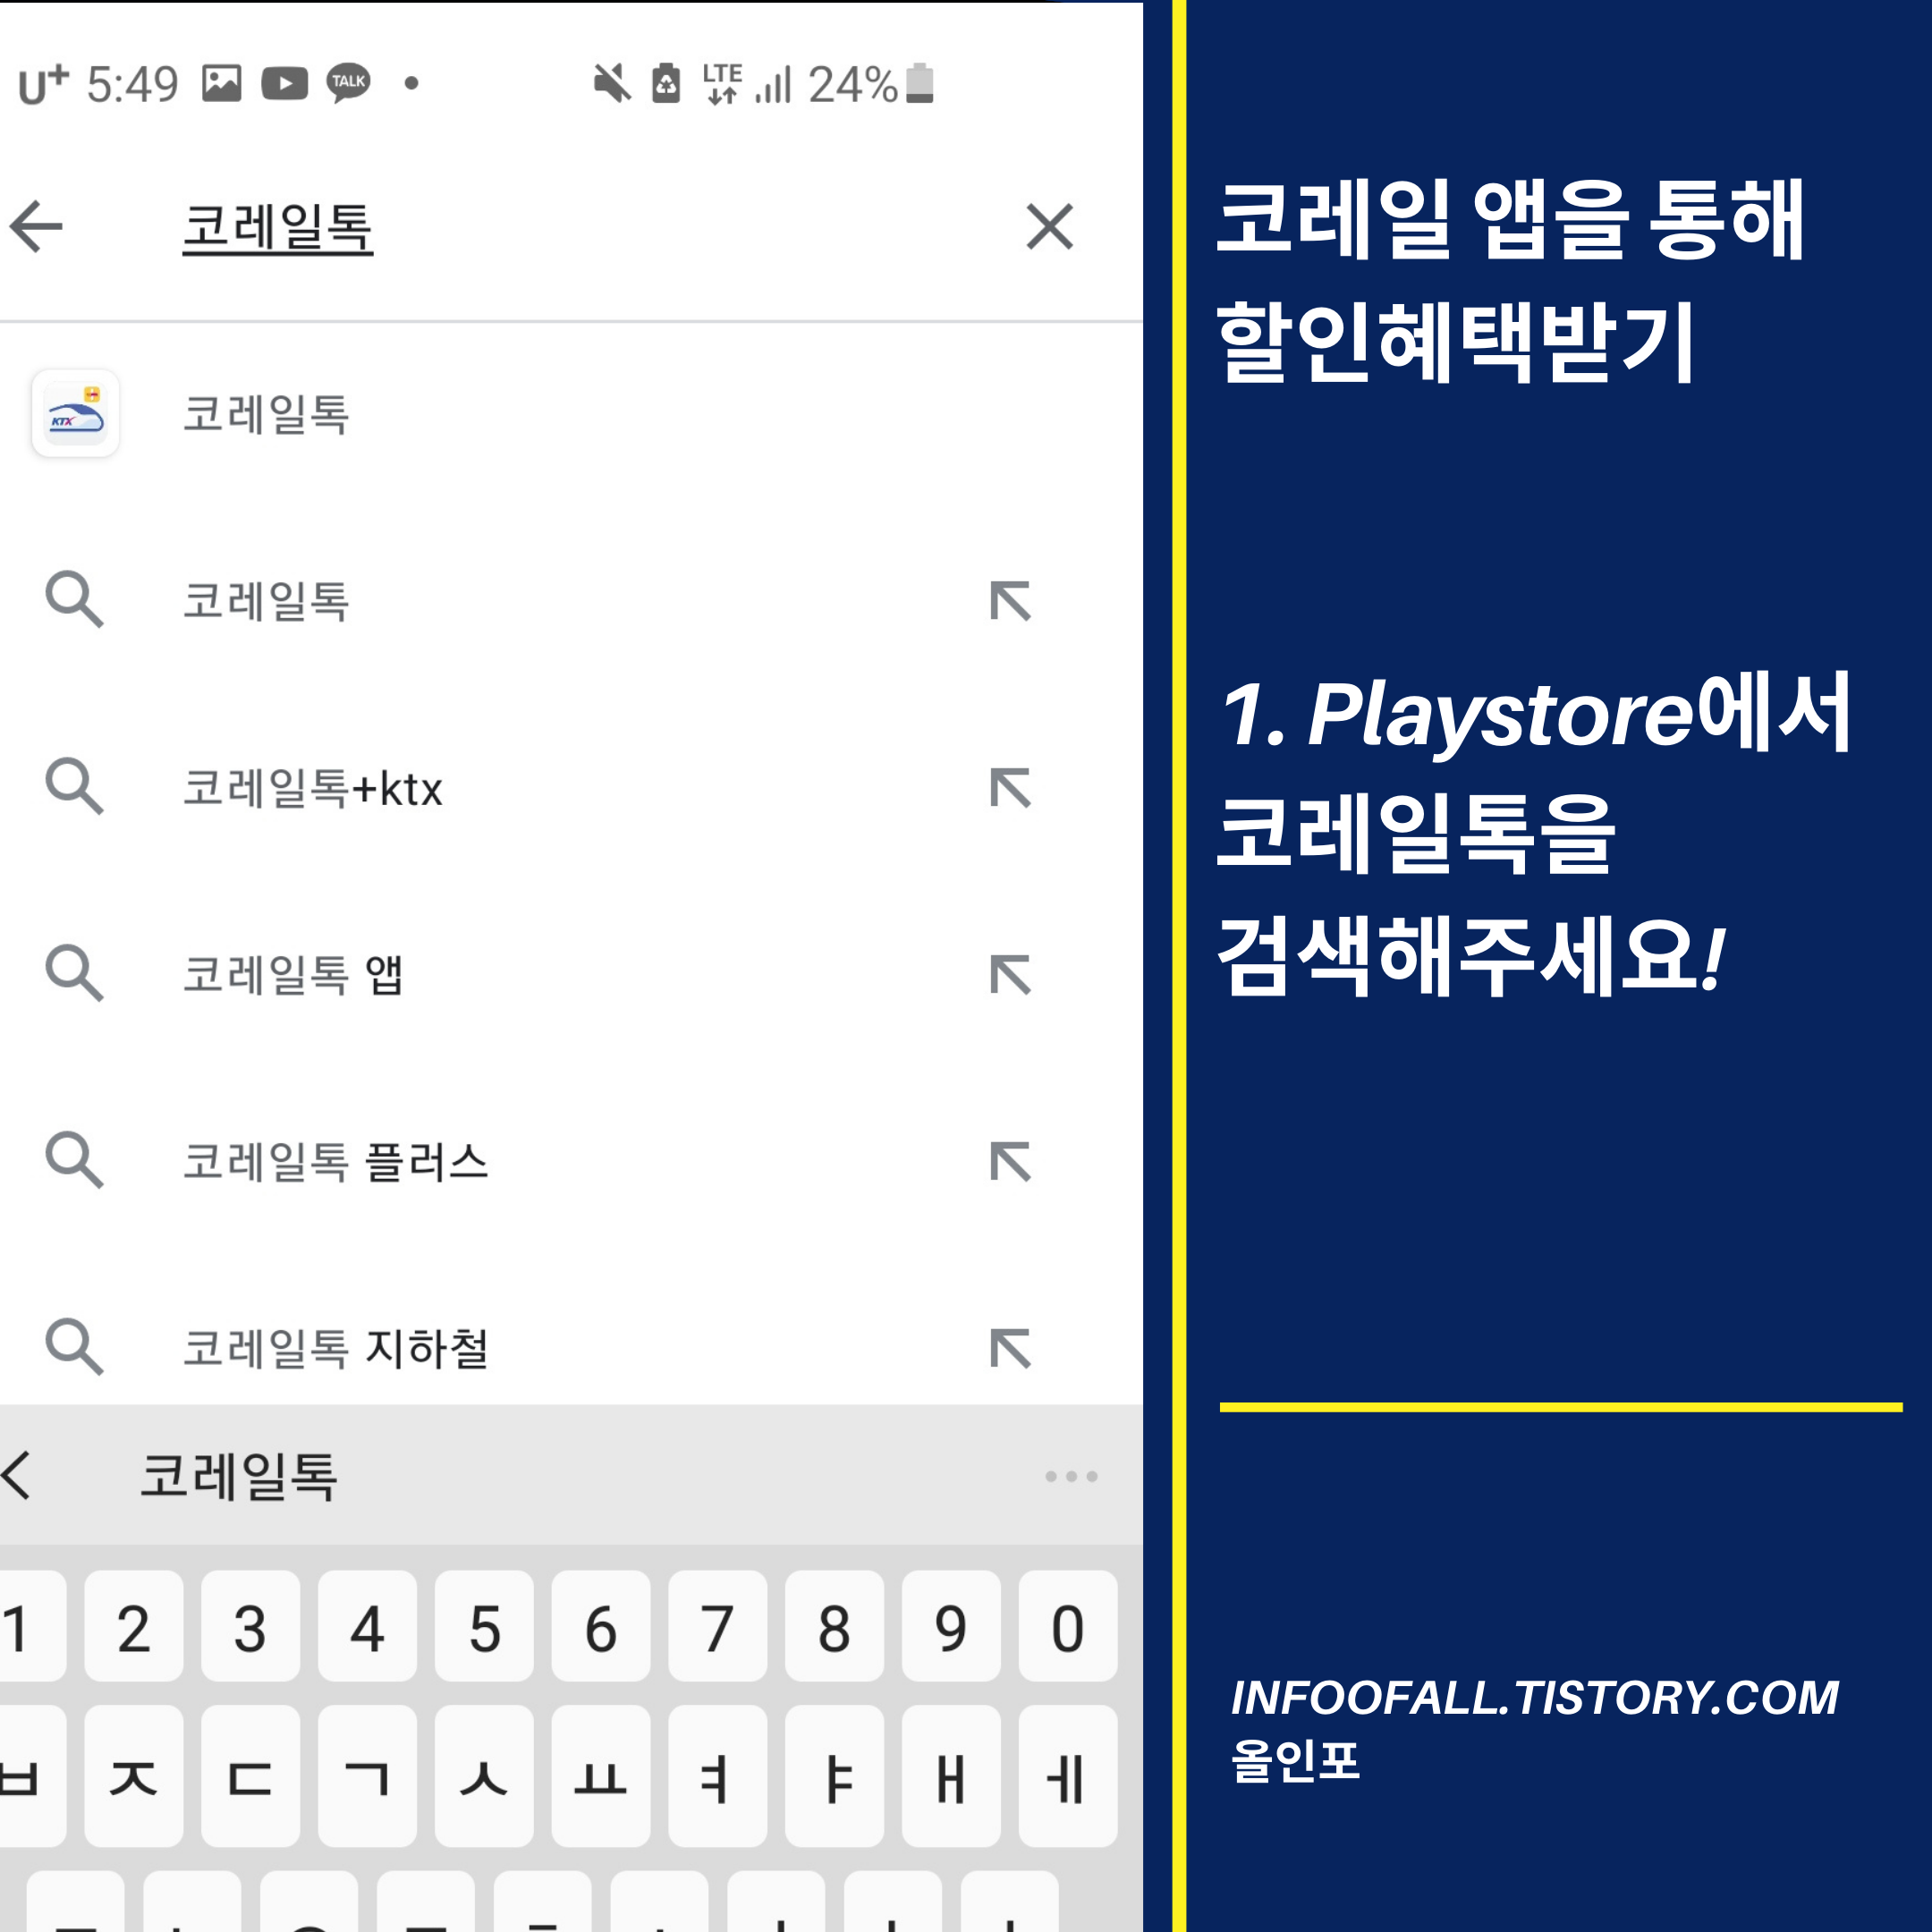Image resolution: width=1932 pixels, height=1932 pixels.
Task: Tap the 24% battery indicator
Action: (x=871, y=84)
